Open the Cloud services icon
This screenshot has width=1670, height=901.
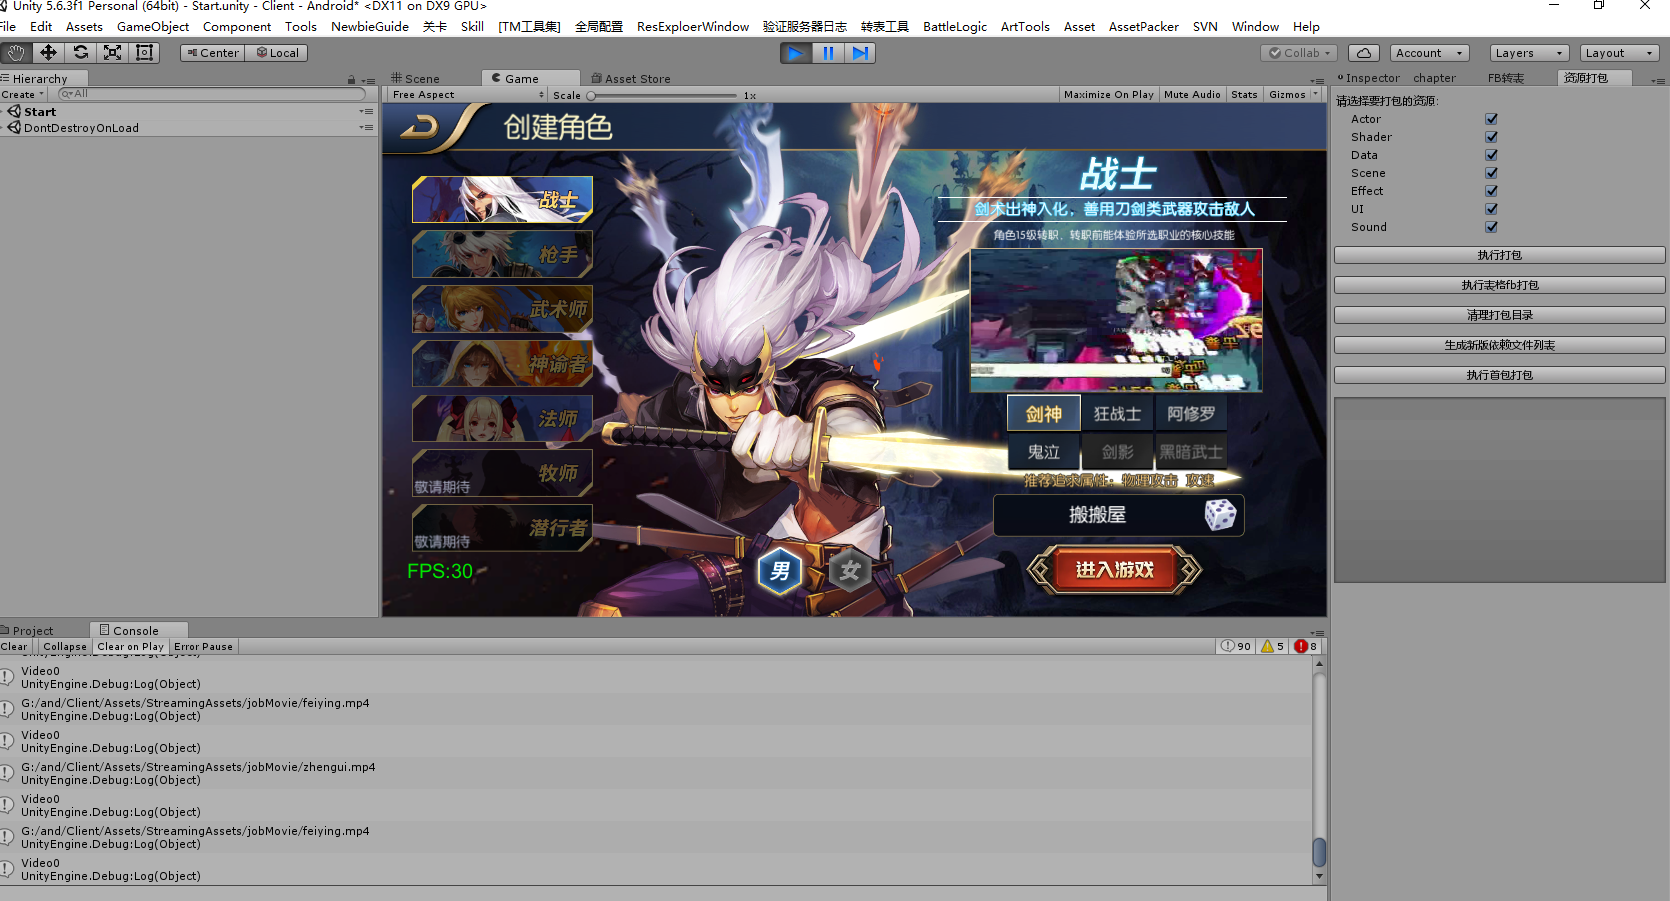pos(1363,53)
